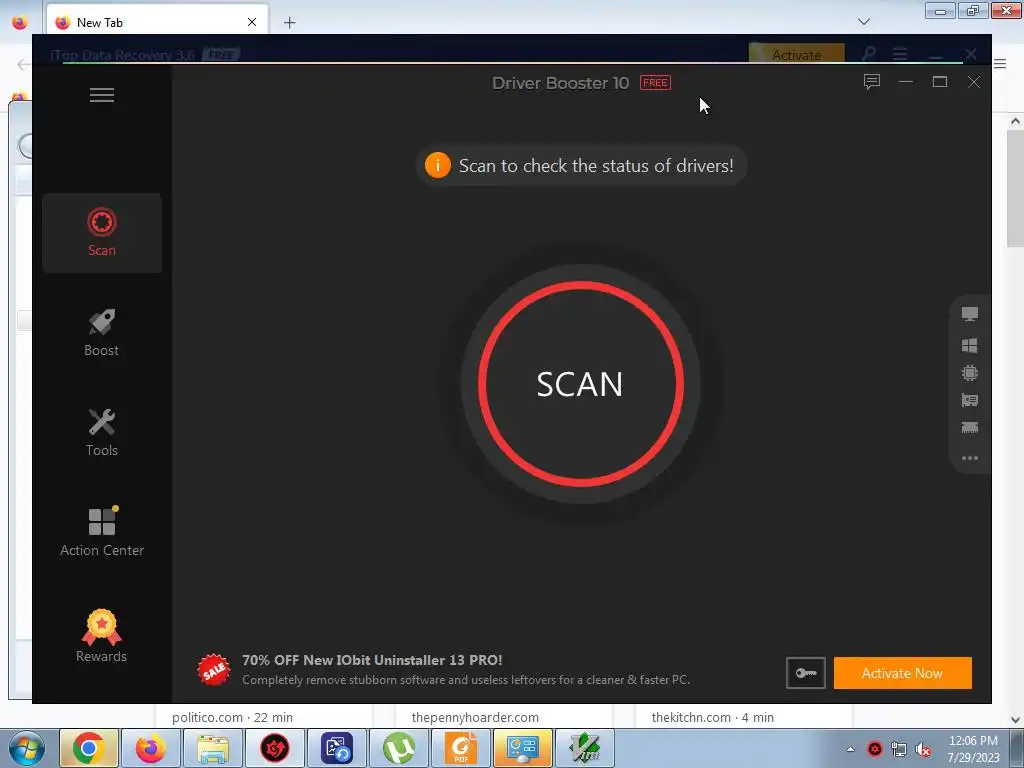Image resolution: width=1024 pixels, height=768 pixels.
Task: Open the Tools section
Action: tap(102, 432)
